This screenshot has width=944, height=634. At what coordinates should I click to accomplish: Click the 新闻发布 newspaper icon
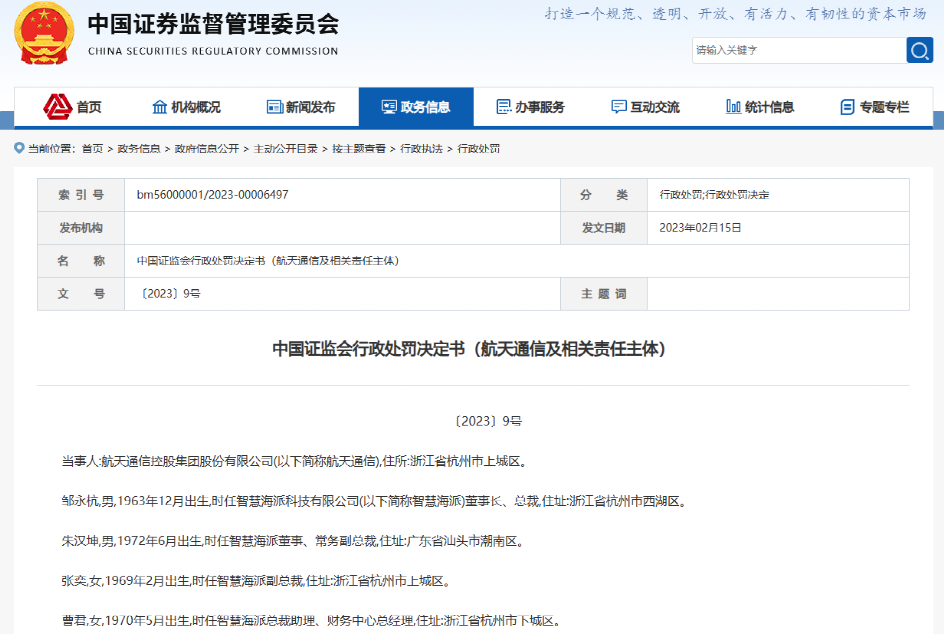tap(275, 107)
